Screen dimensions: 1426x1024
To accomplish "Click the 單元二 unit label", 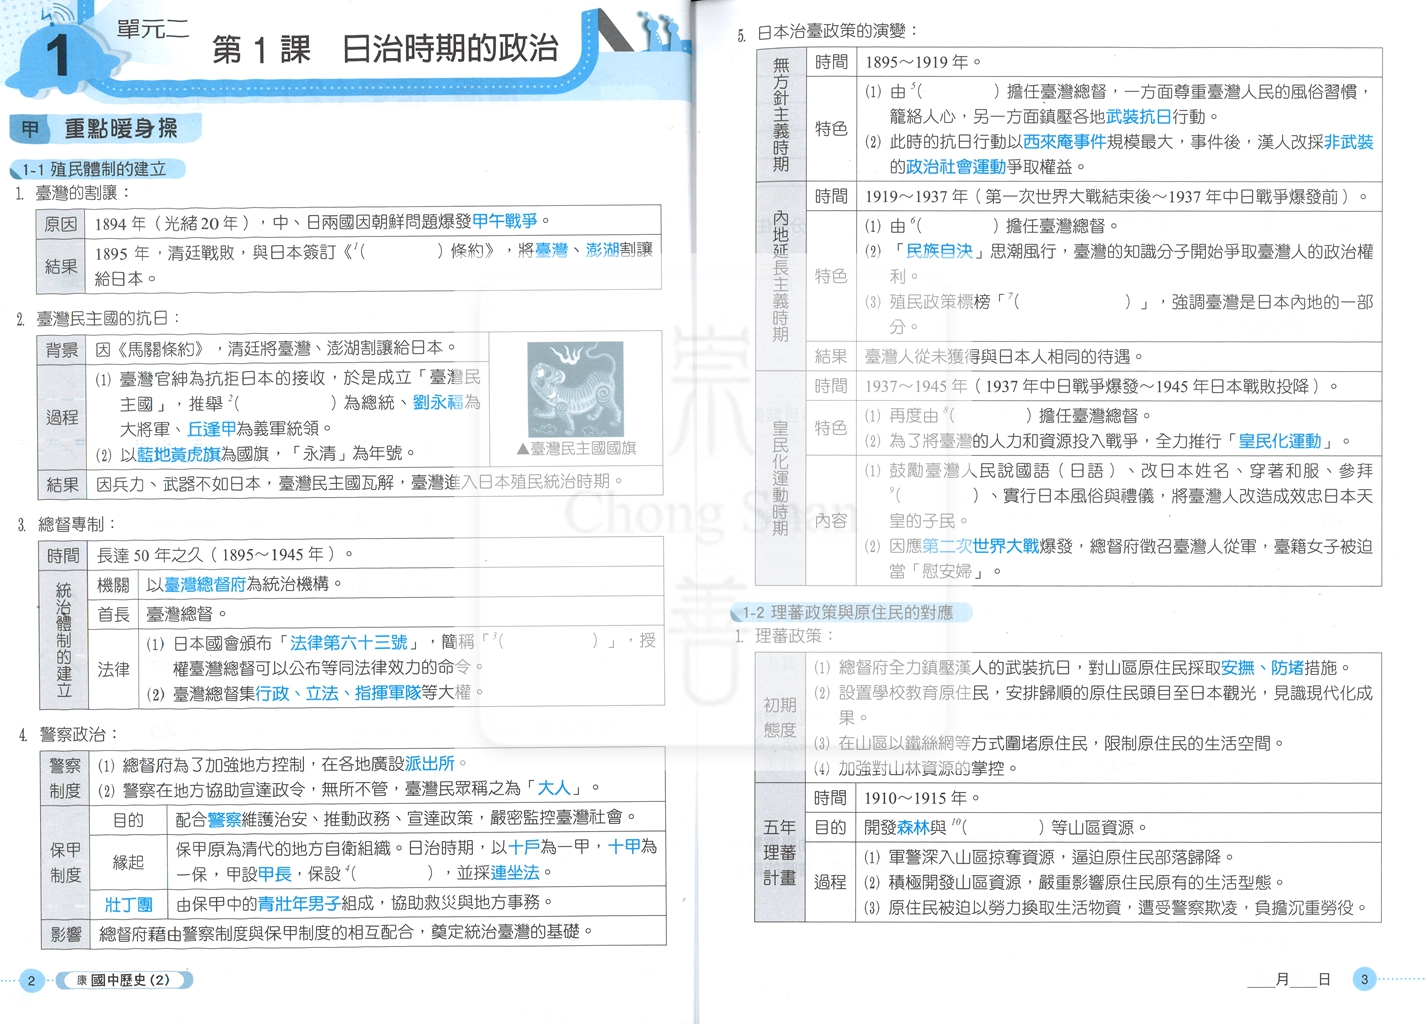I will coord(152,28).
